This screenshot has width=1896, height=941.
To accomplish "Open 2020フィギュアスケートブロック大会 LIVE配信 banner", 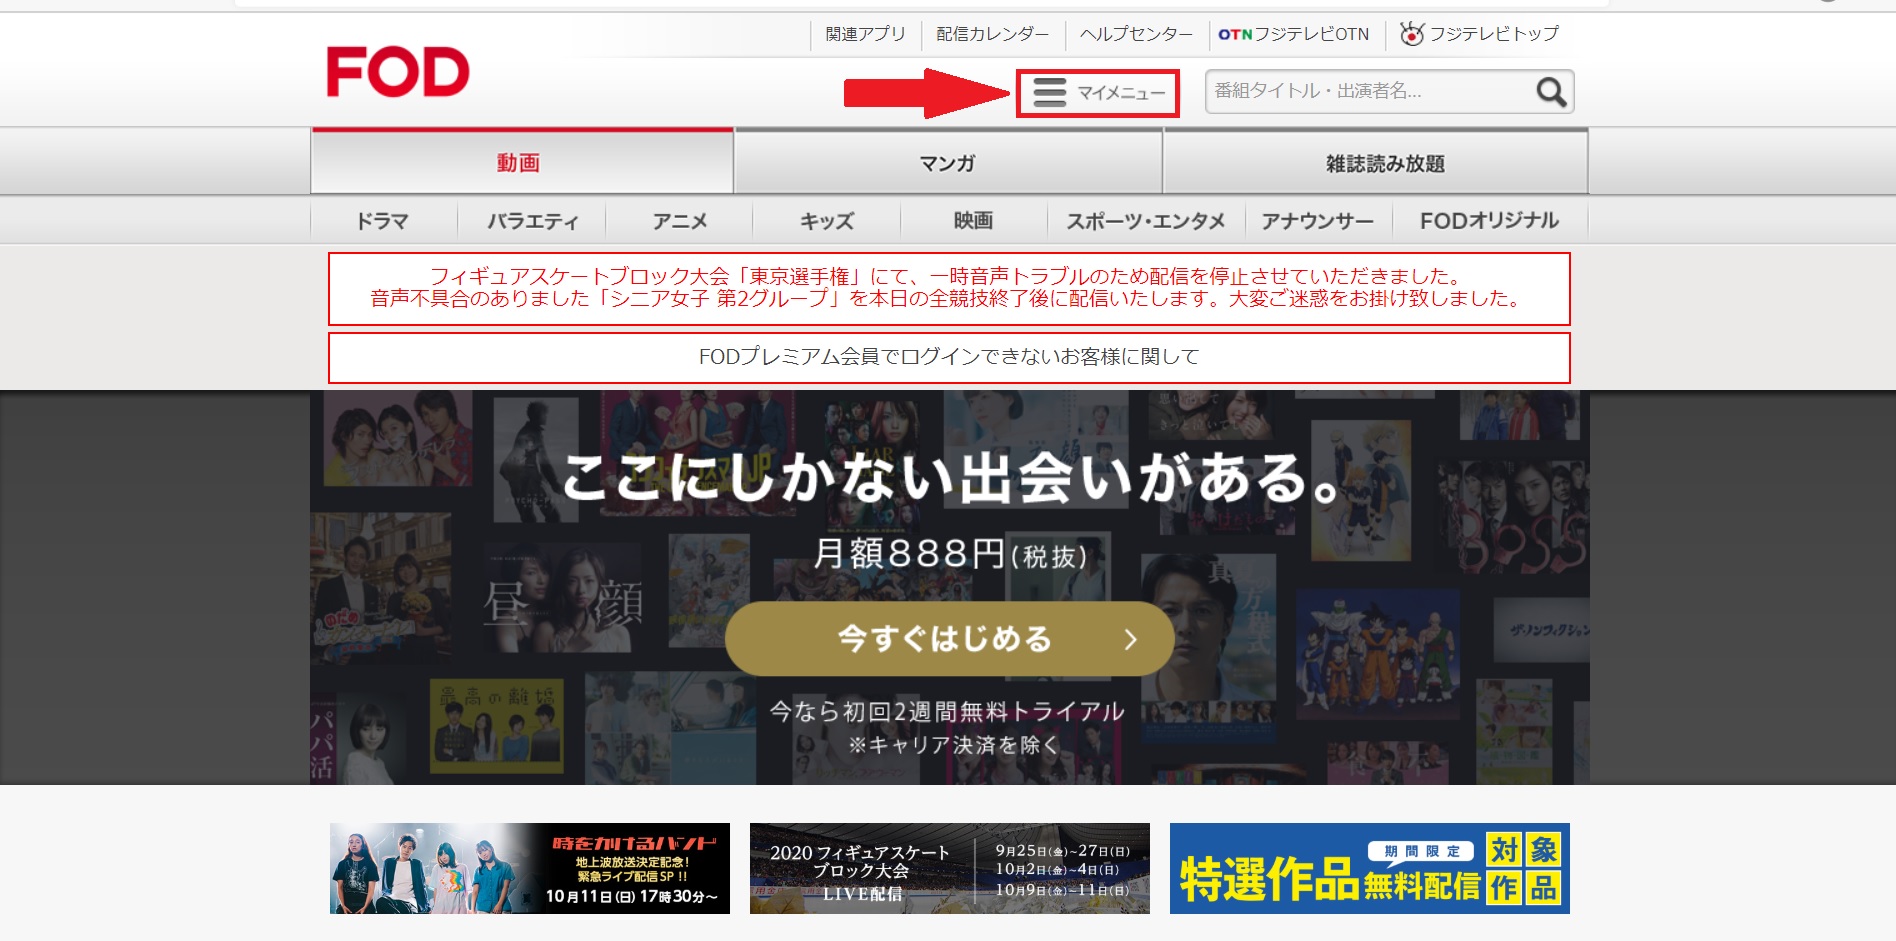I will pos(950,868).
